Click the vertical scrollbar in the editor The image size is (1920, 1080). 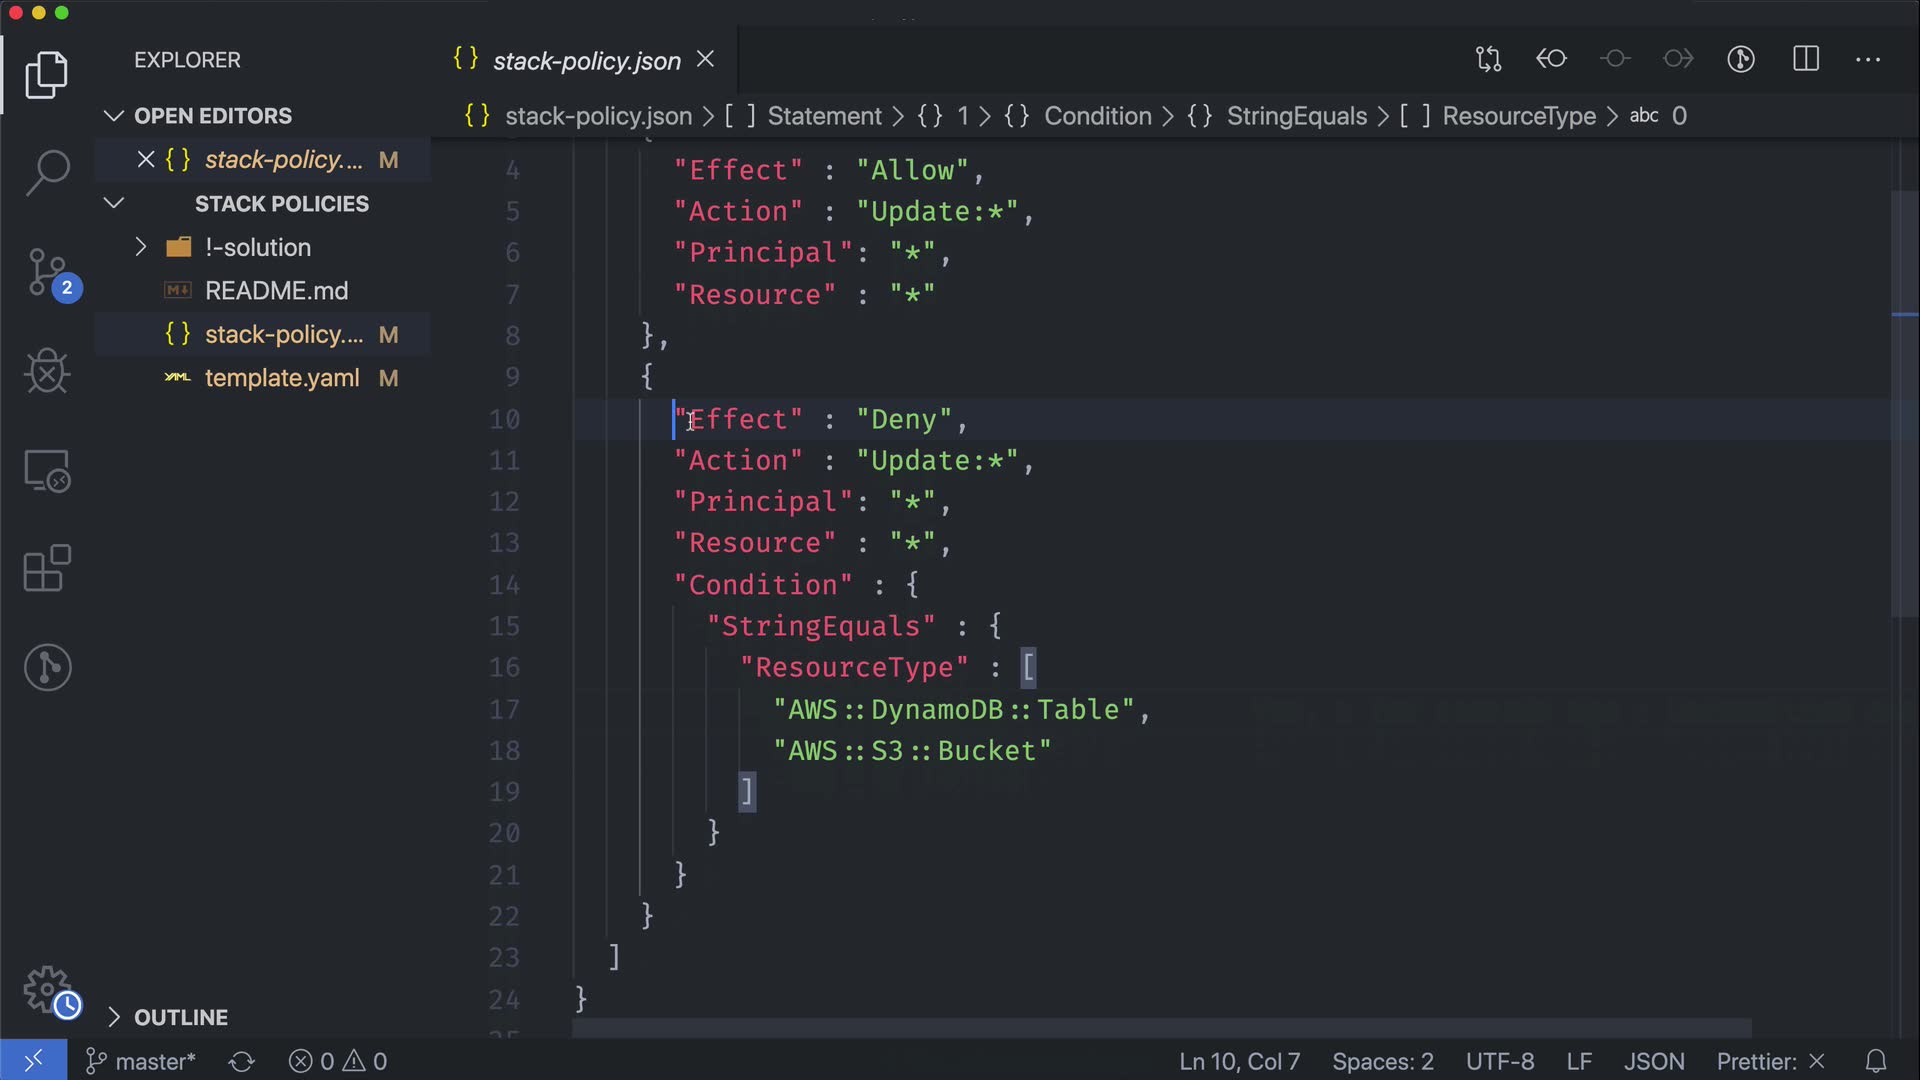point(1904,400)
